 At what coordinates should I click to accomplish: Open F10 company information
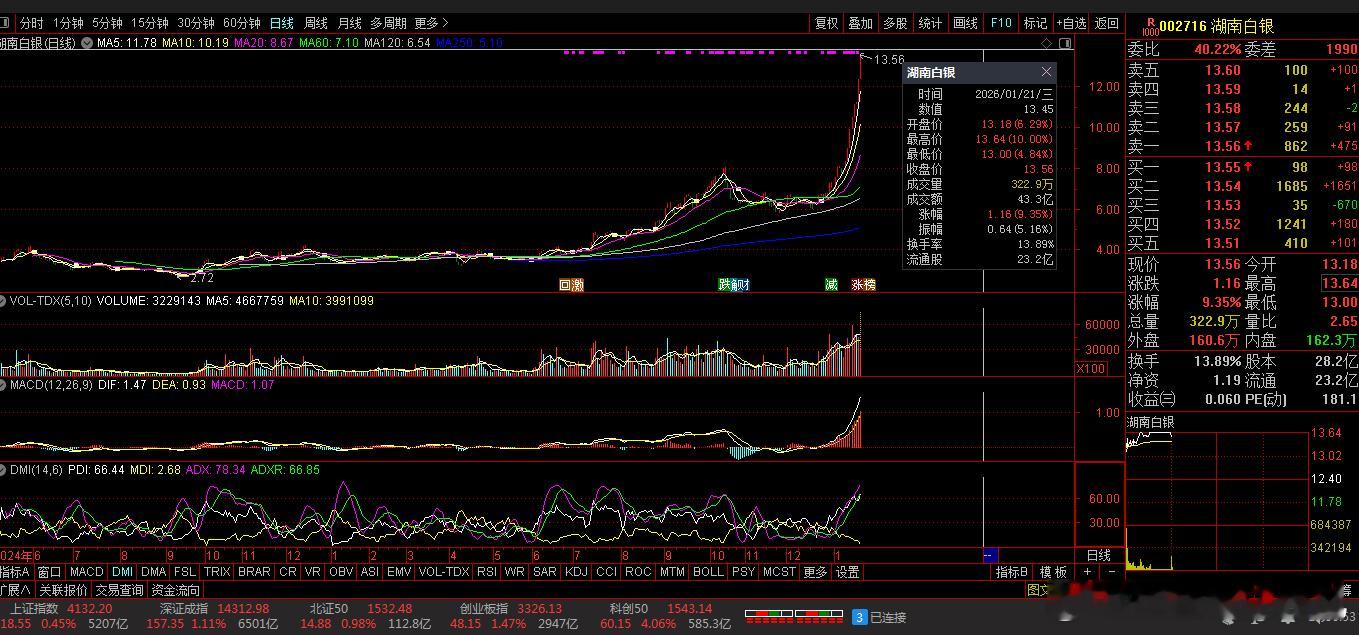(1001, 23)
